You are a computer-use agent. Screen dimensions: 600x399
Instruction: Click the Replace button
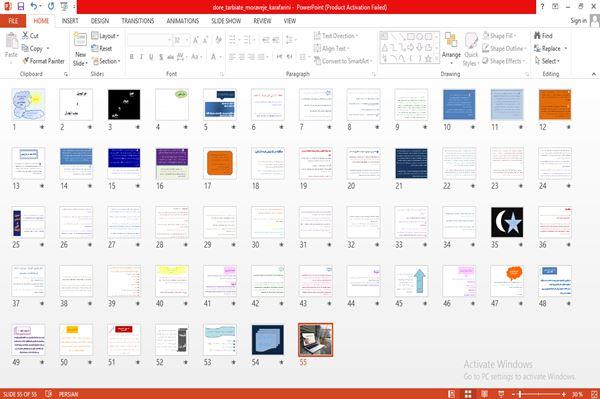point(550,48)
